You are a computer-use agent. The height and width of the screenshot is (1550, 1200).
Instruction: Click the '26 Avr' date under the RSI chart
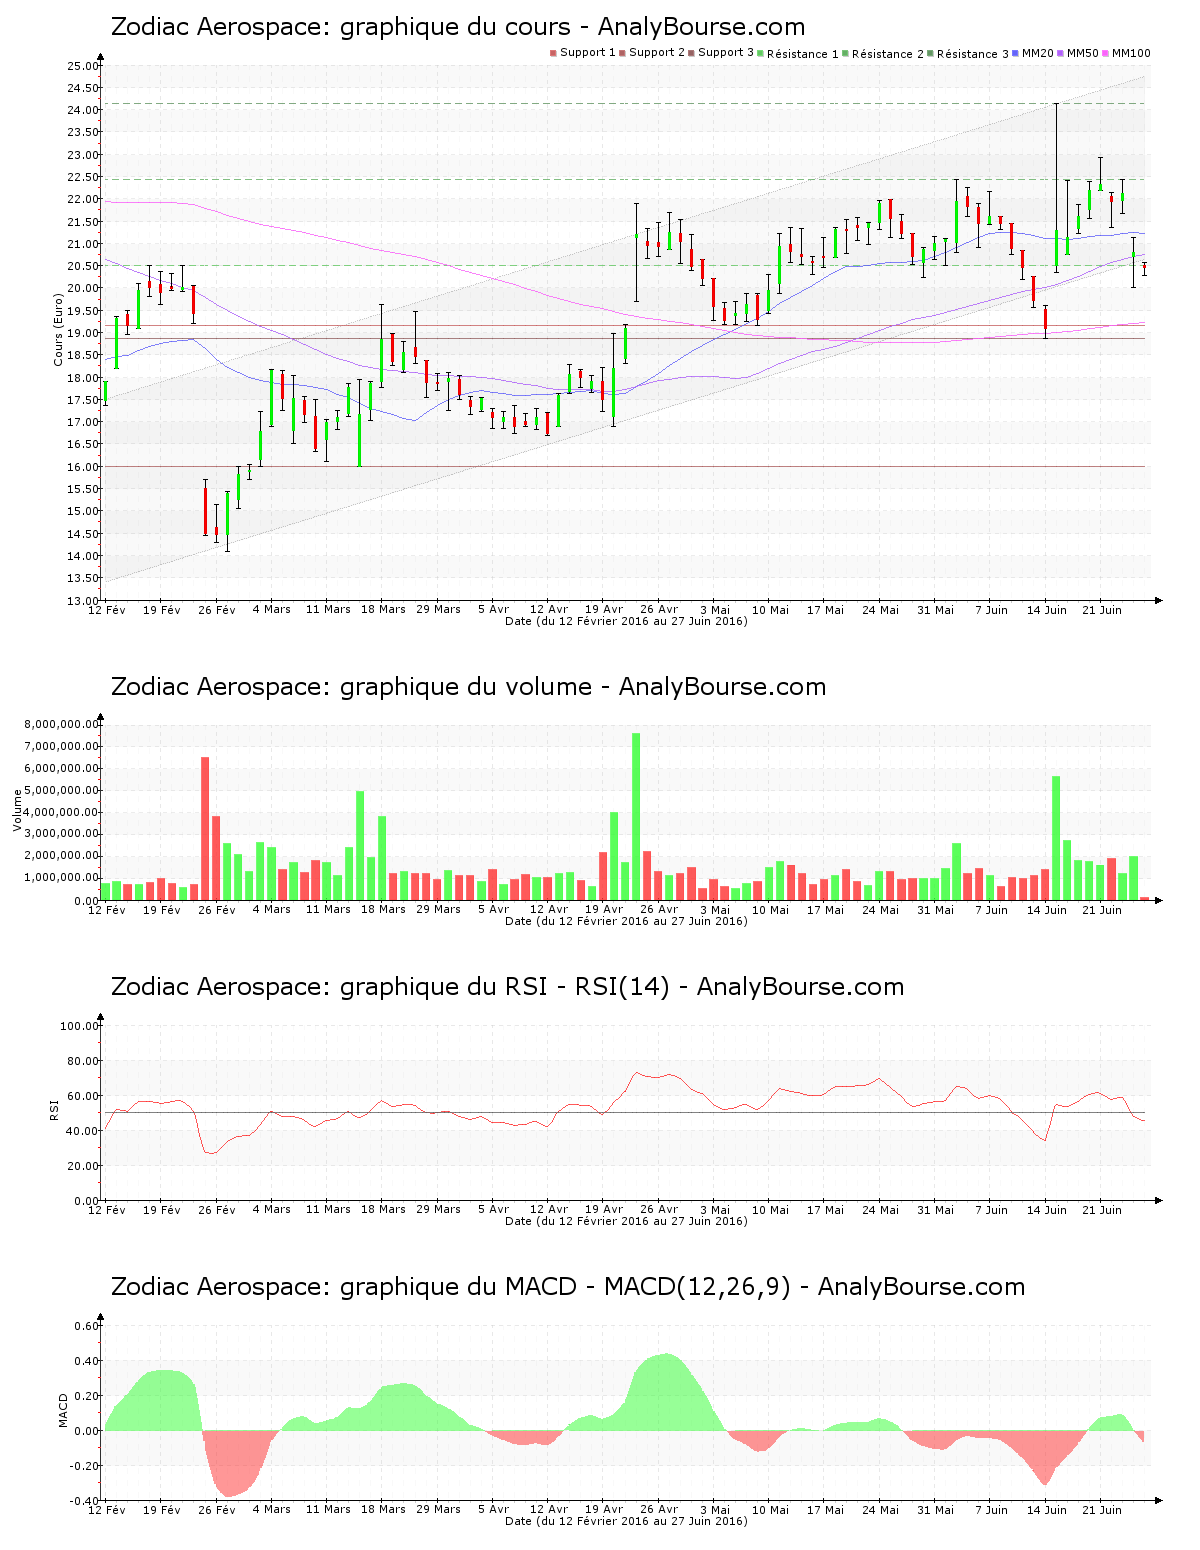coord(659,1209)
